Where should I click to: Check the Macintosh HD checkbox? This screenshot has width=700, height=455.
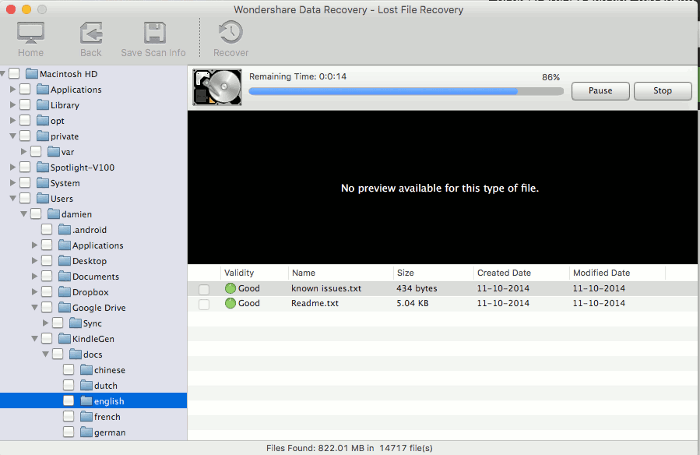pos(14,73)
